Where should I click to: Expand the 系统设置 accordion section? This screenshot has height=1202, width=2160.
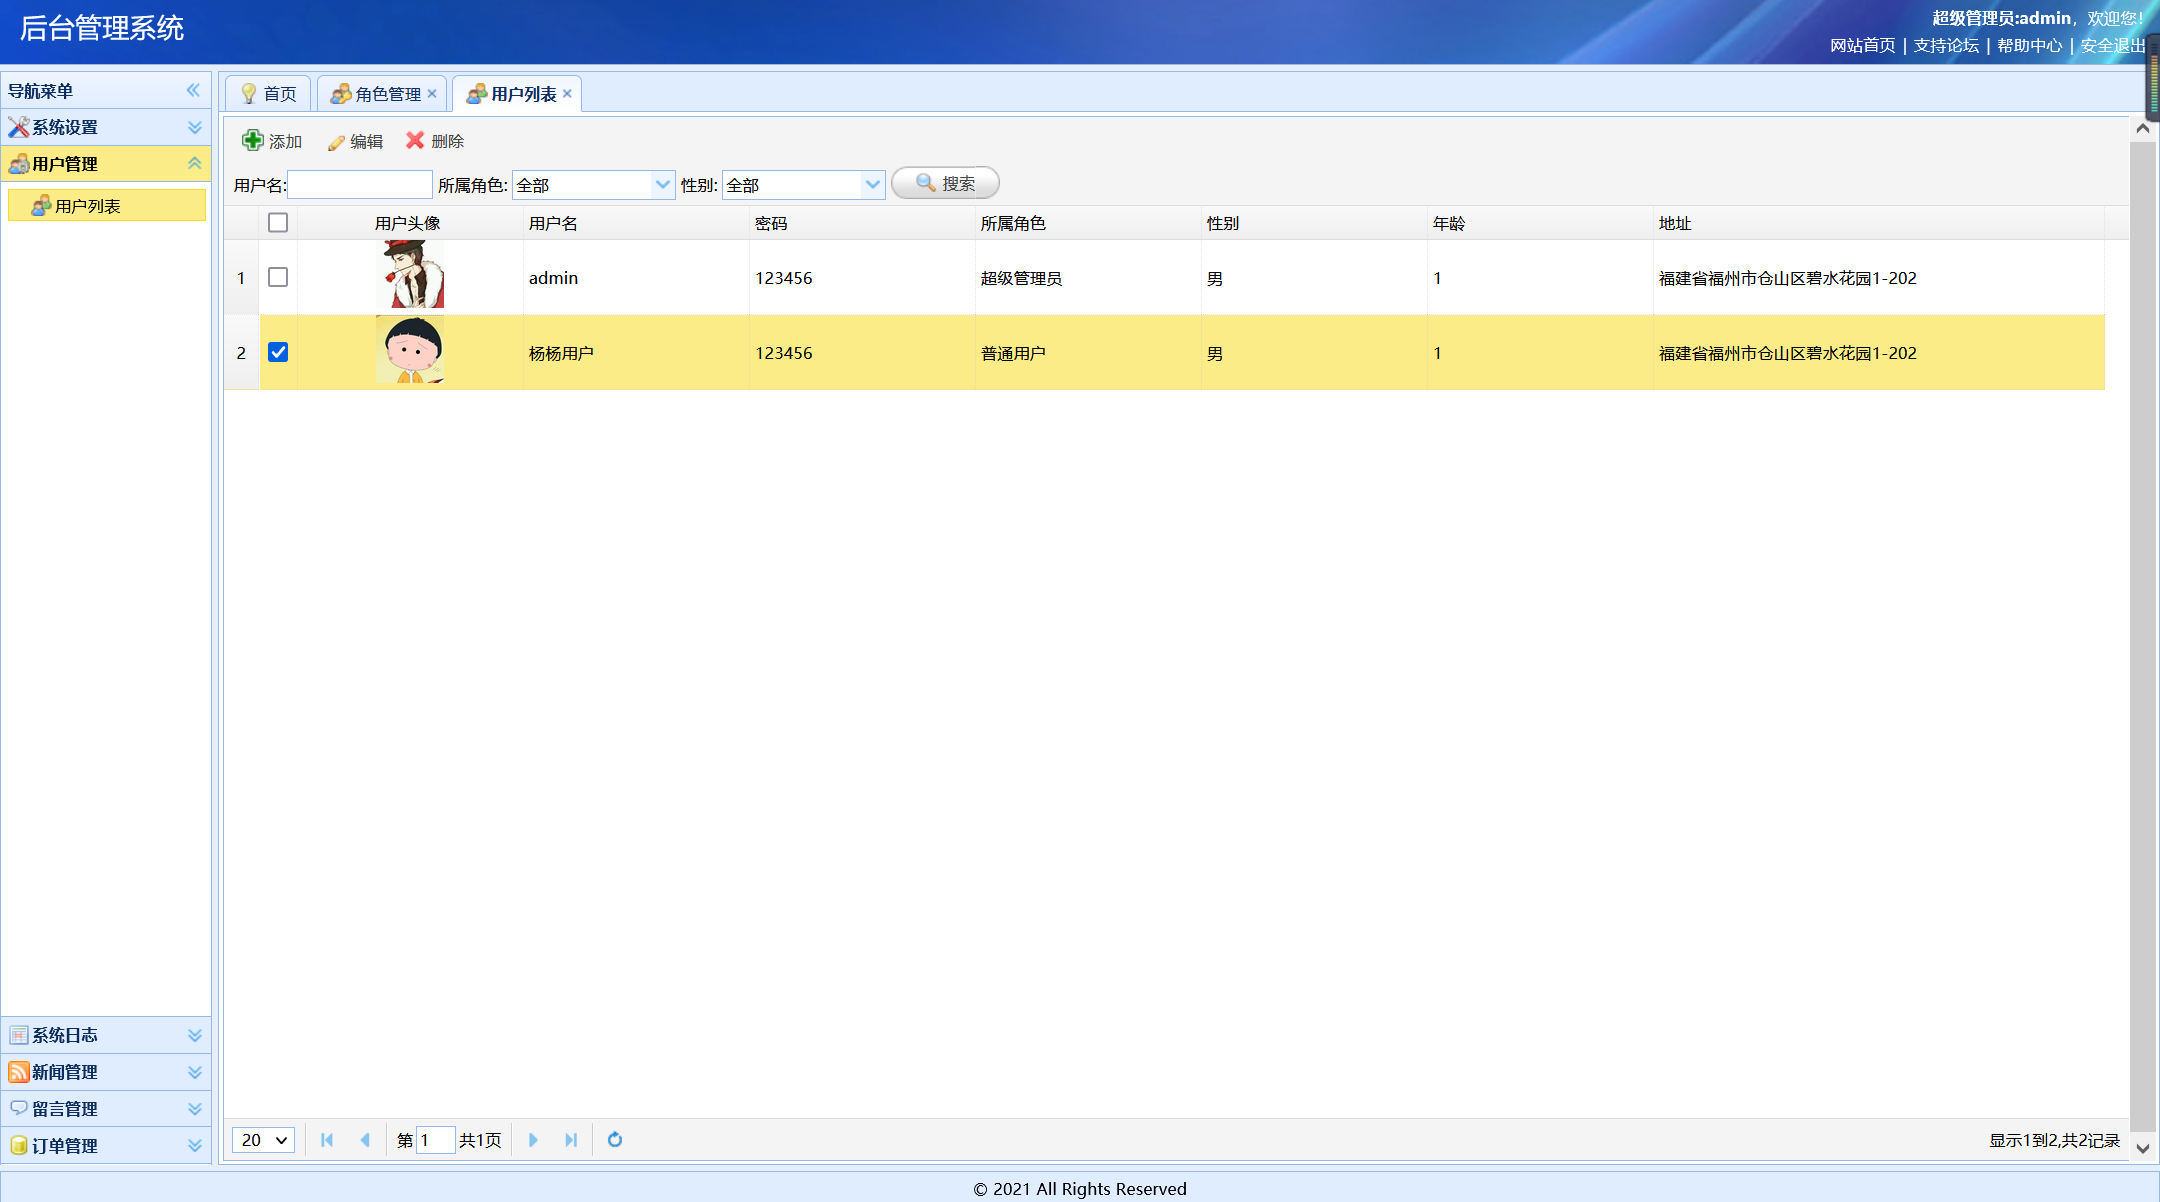pos(195,127)
